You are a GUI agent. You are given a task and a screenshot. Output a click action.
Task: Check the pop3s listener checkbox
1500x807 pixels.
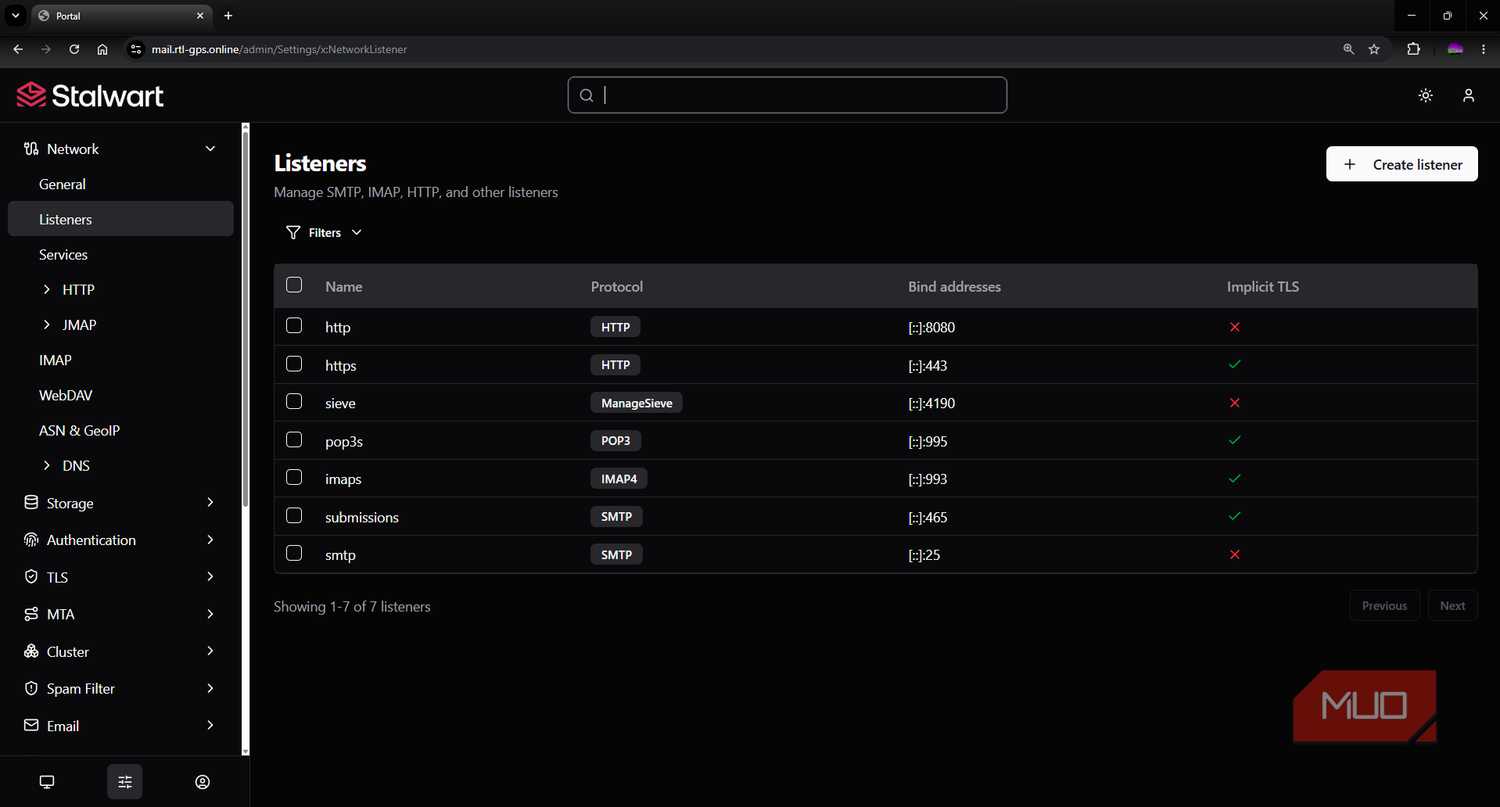pos(294,440)
